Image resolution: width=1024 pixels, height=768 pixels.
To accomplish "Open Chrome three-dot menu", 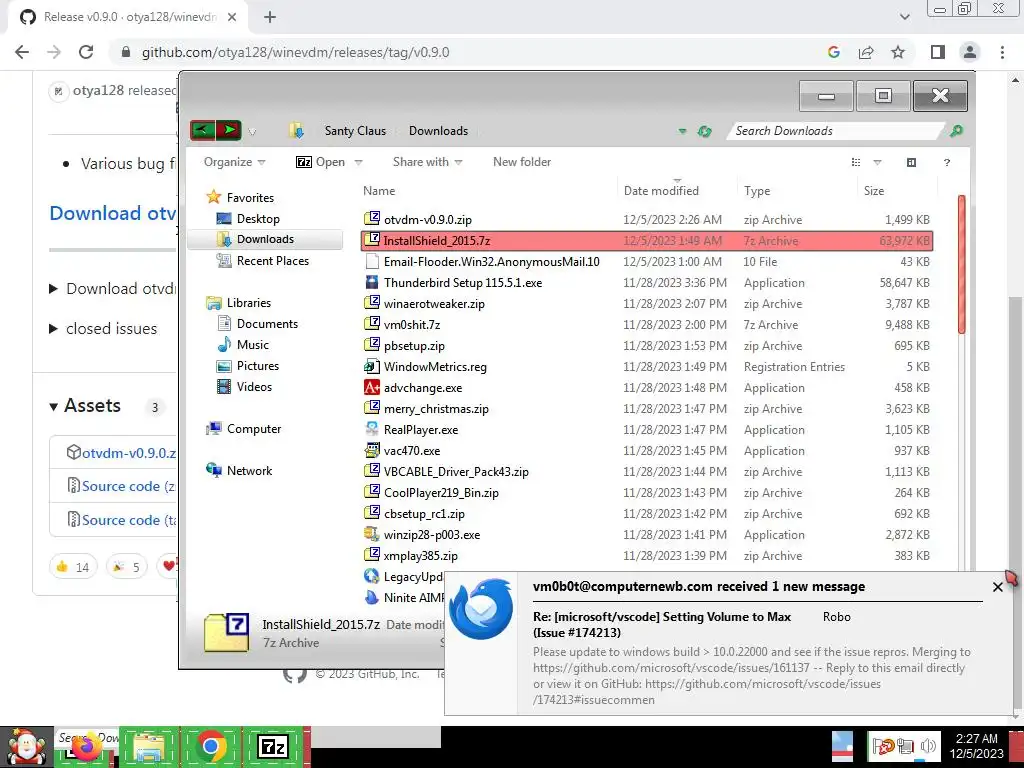I will point(1002,52).
